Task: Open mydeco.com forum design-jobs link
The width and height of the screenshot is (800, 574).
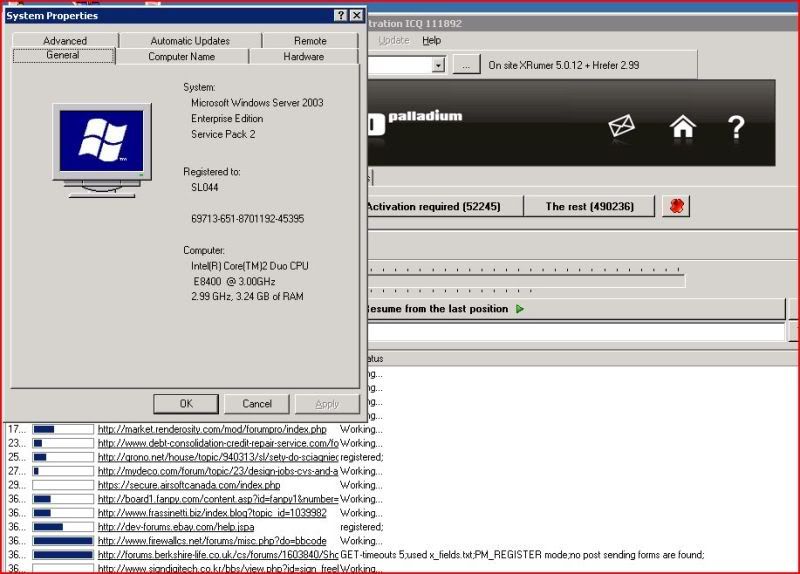Action: coord(218,471)
